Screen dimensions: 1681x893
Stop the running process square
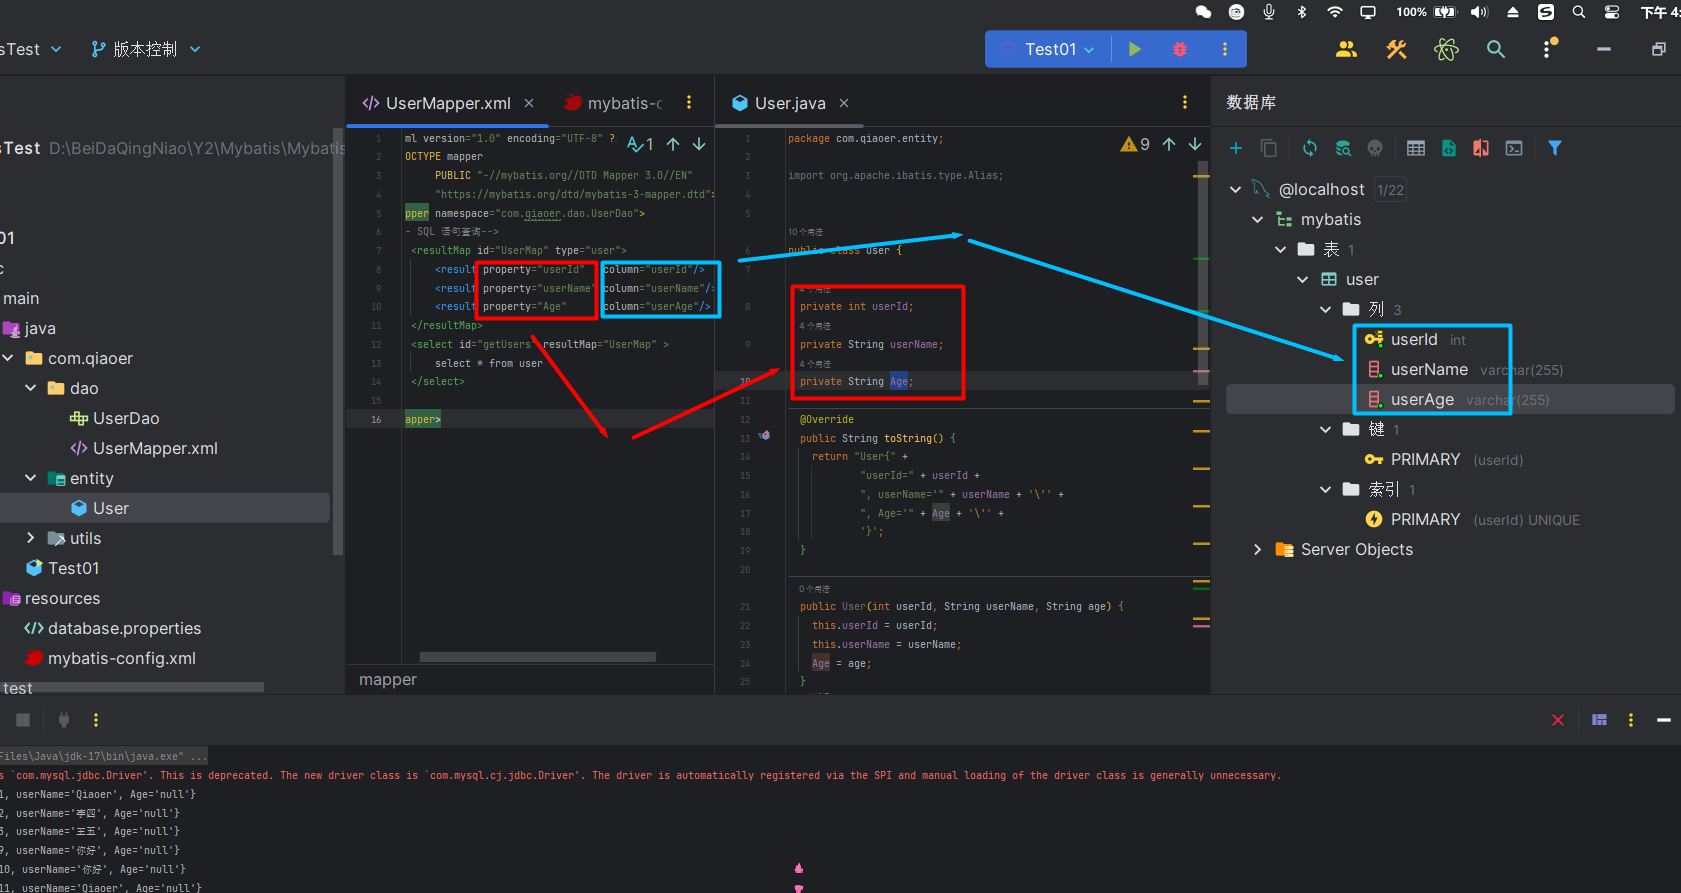23,720
